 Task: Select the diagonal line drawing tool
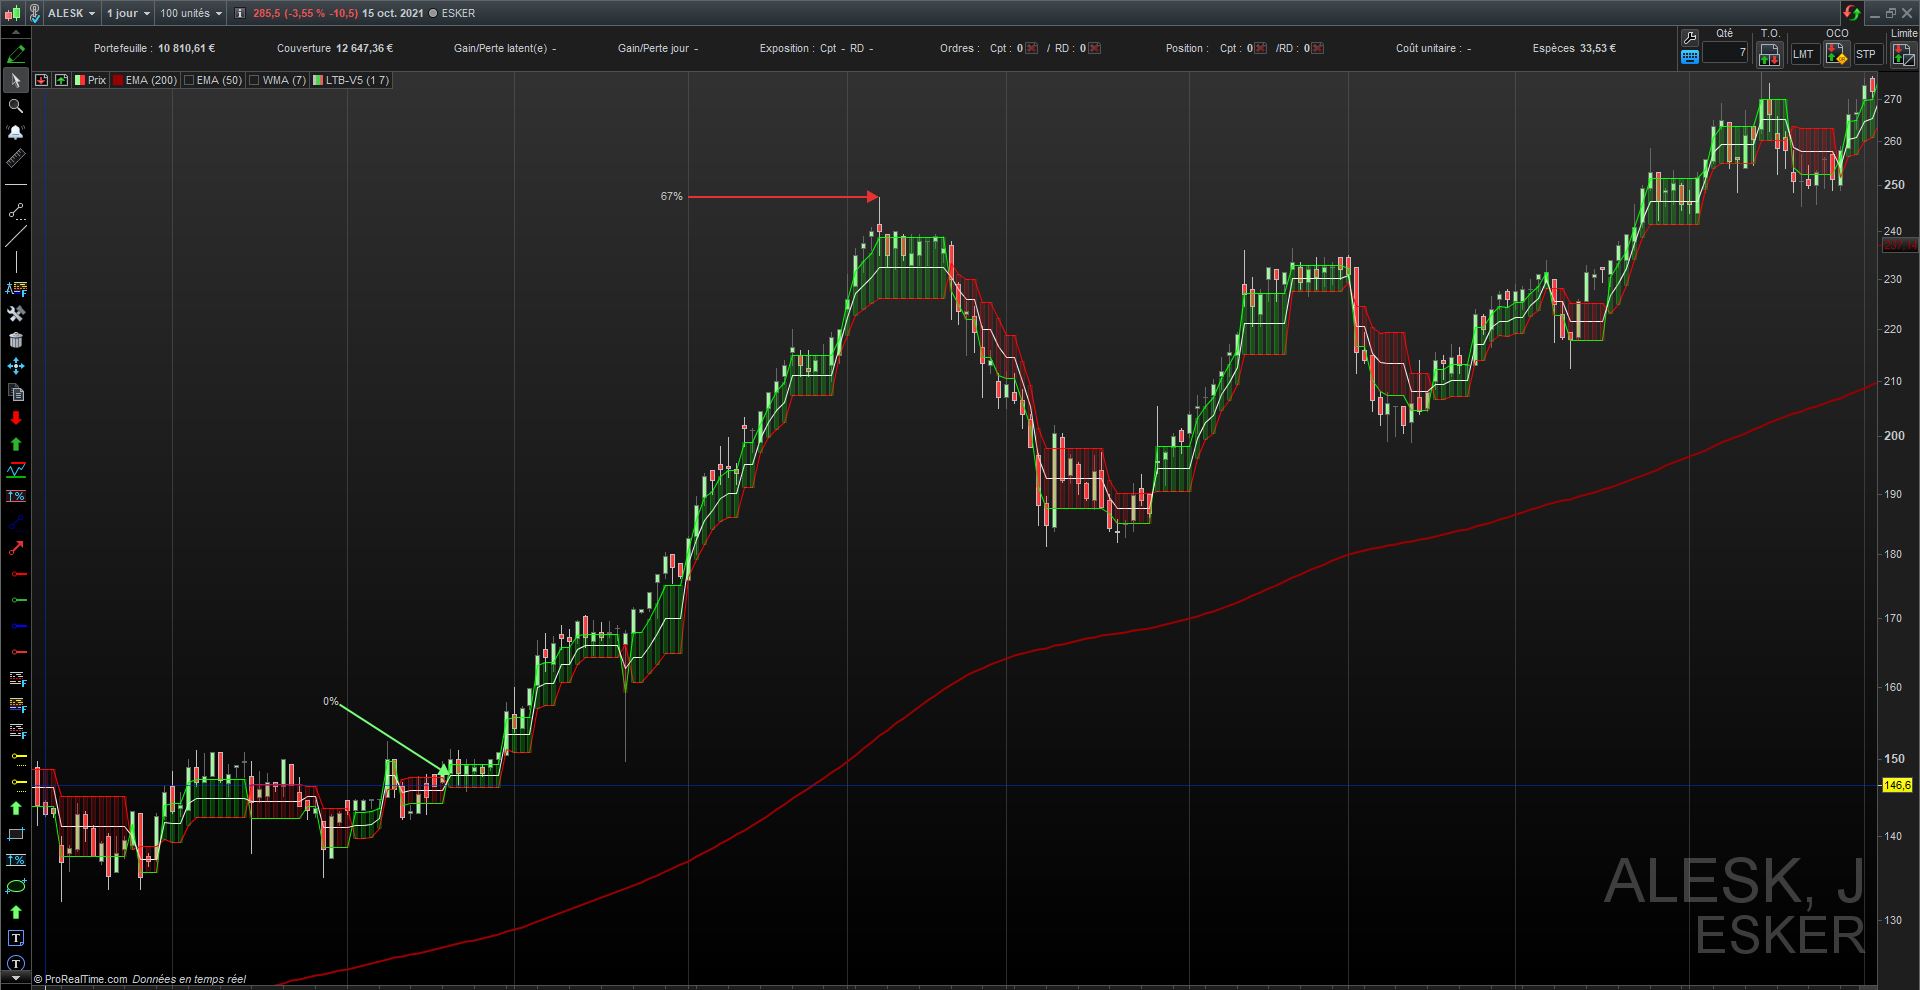click(16, 236)
